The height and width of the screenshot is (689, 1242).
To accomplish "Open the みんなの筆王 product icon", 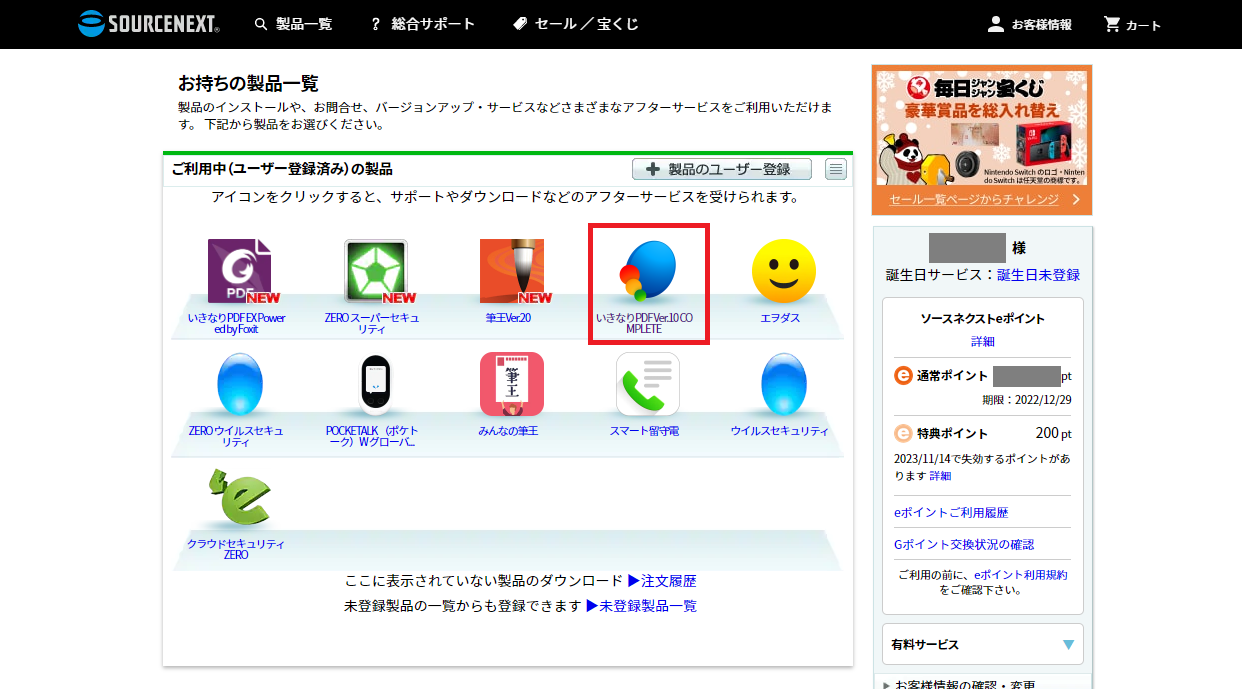I will 510,383.
